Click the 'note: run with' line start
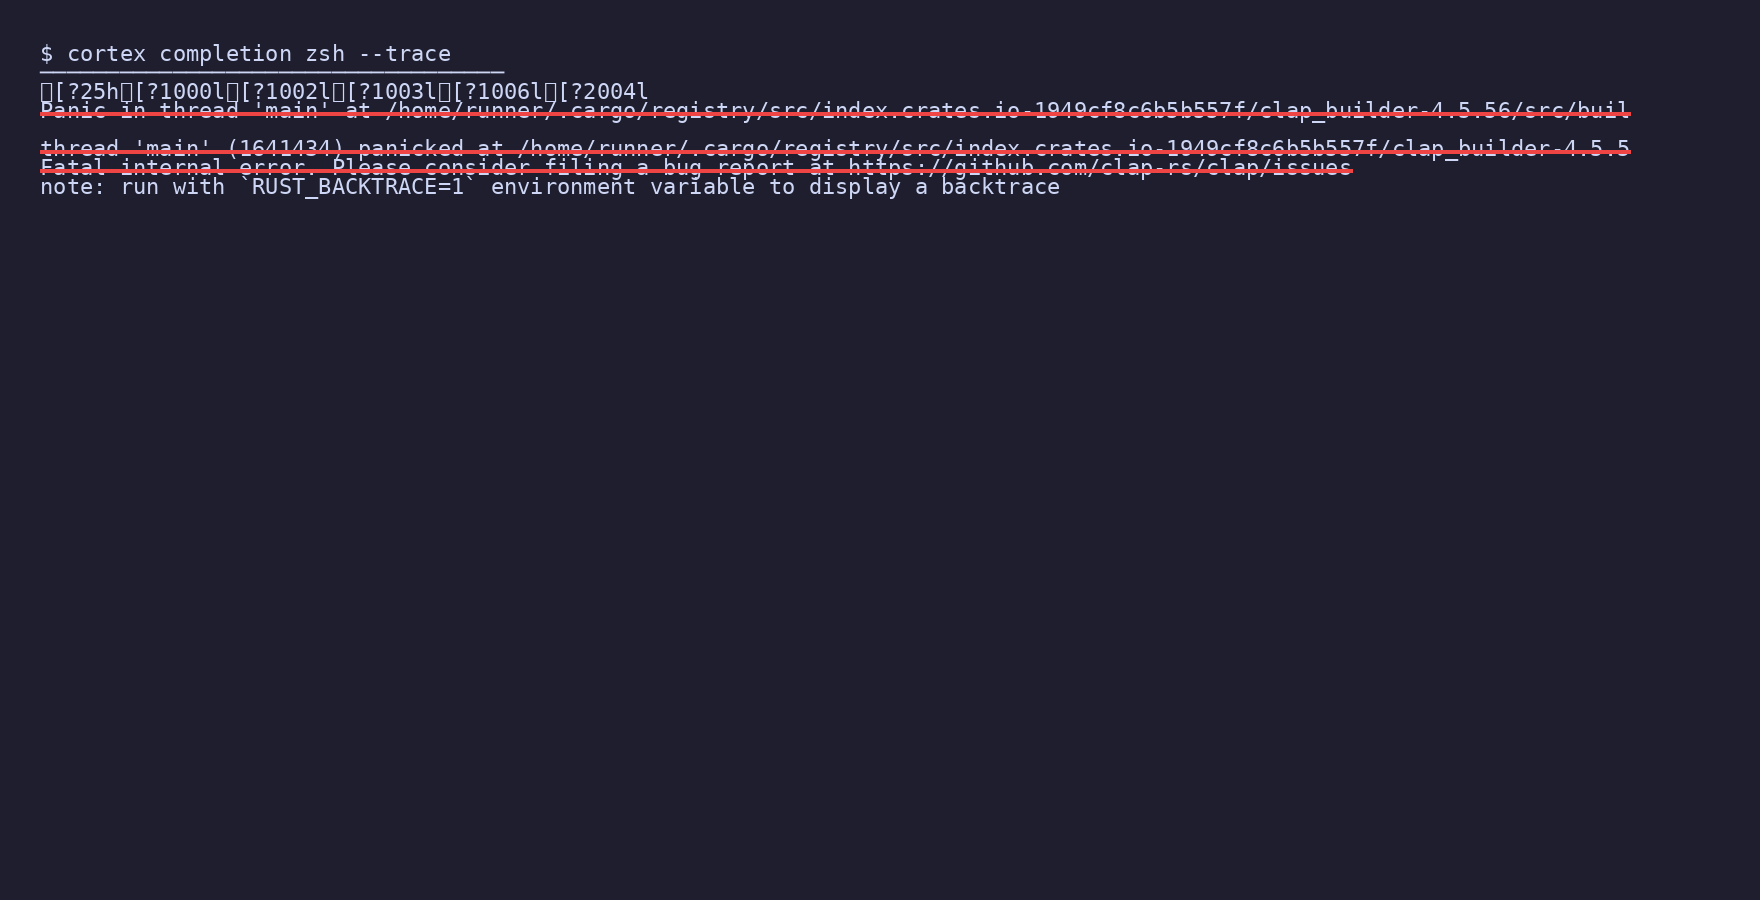Image resolution: width=1760 pixels, height=900 pixels. pos(132,187)
